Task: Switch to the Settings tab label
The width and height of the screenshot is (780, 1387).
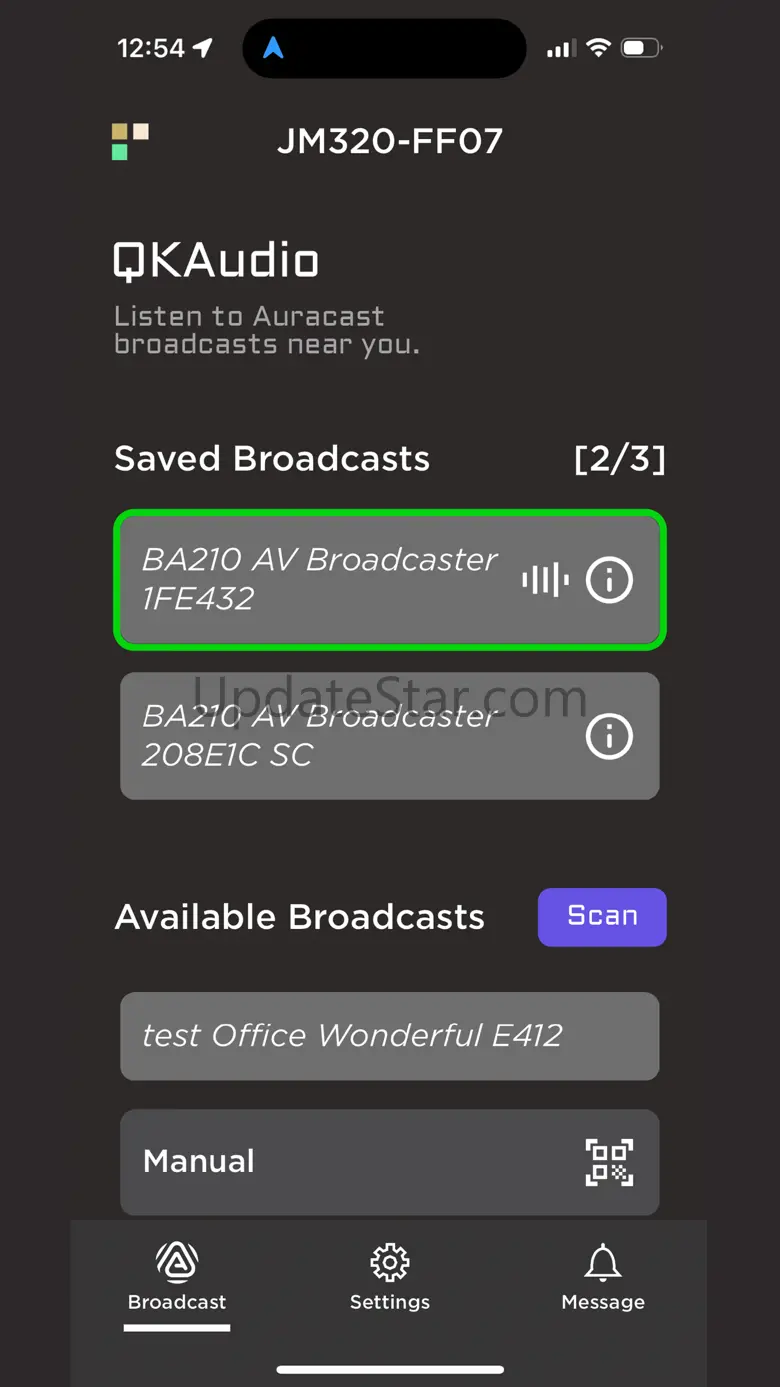Action: 389,1302
